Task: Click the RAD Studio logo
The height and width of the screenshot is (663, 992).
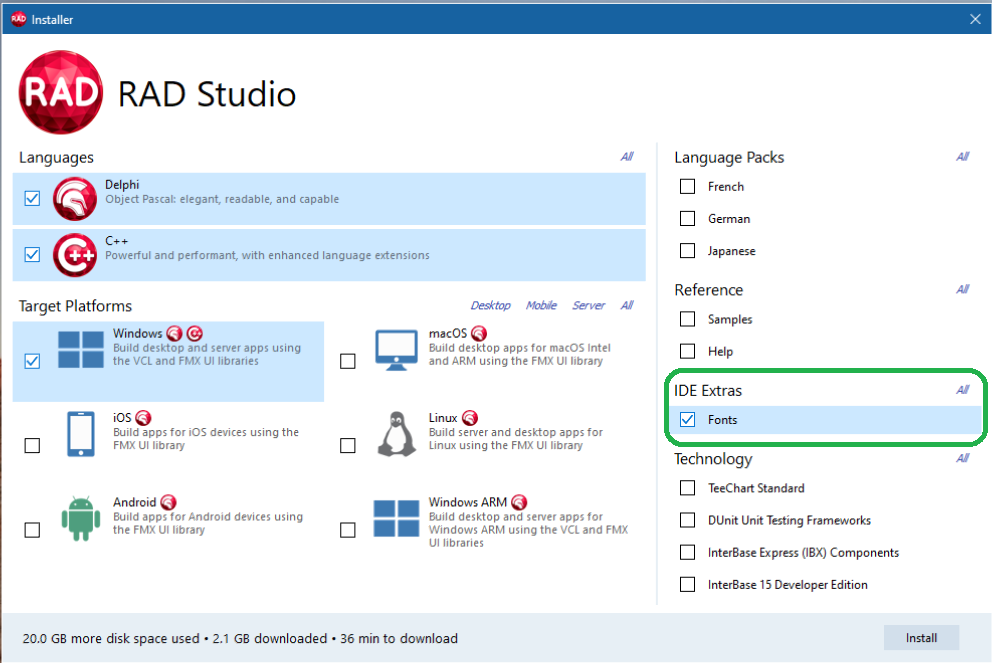Action: (60, 93)
